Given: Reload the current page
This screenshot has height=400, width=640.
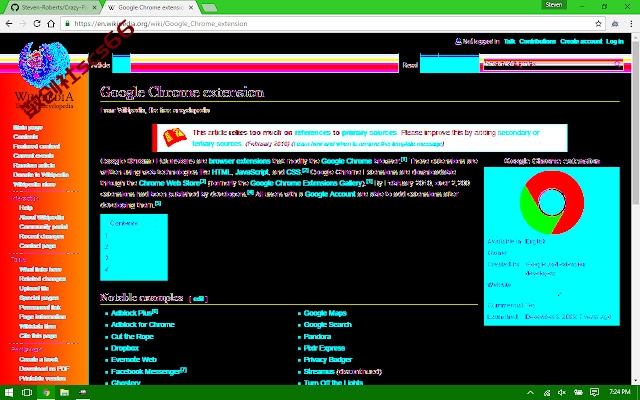Looking at the screenshot, I should 37,24.
